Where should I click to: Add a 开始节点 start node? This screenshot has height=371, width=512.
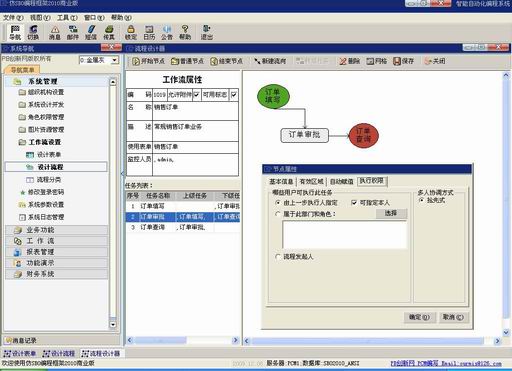[148, 61]
